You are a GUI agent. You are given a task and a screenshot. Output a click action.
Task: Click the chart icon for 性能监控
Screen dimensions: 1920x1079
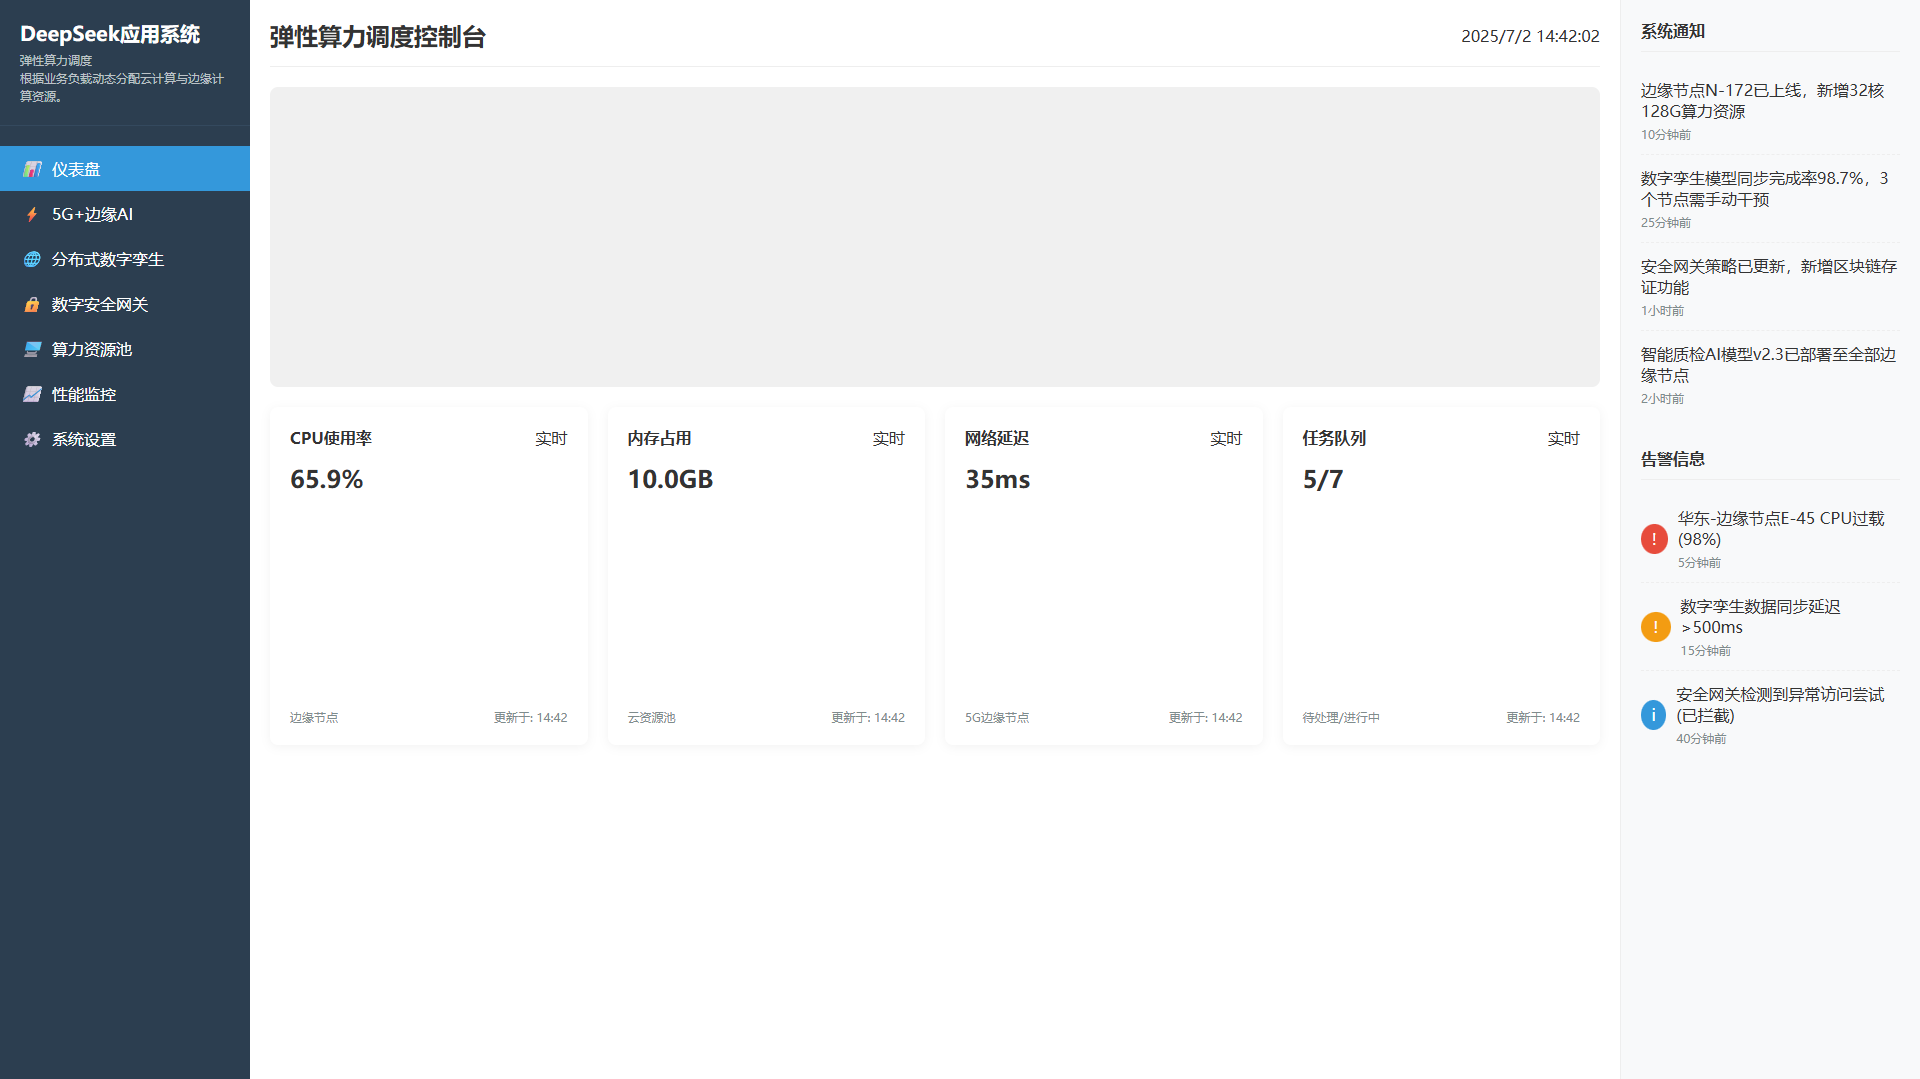point(32,394)
